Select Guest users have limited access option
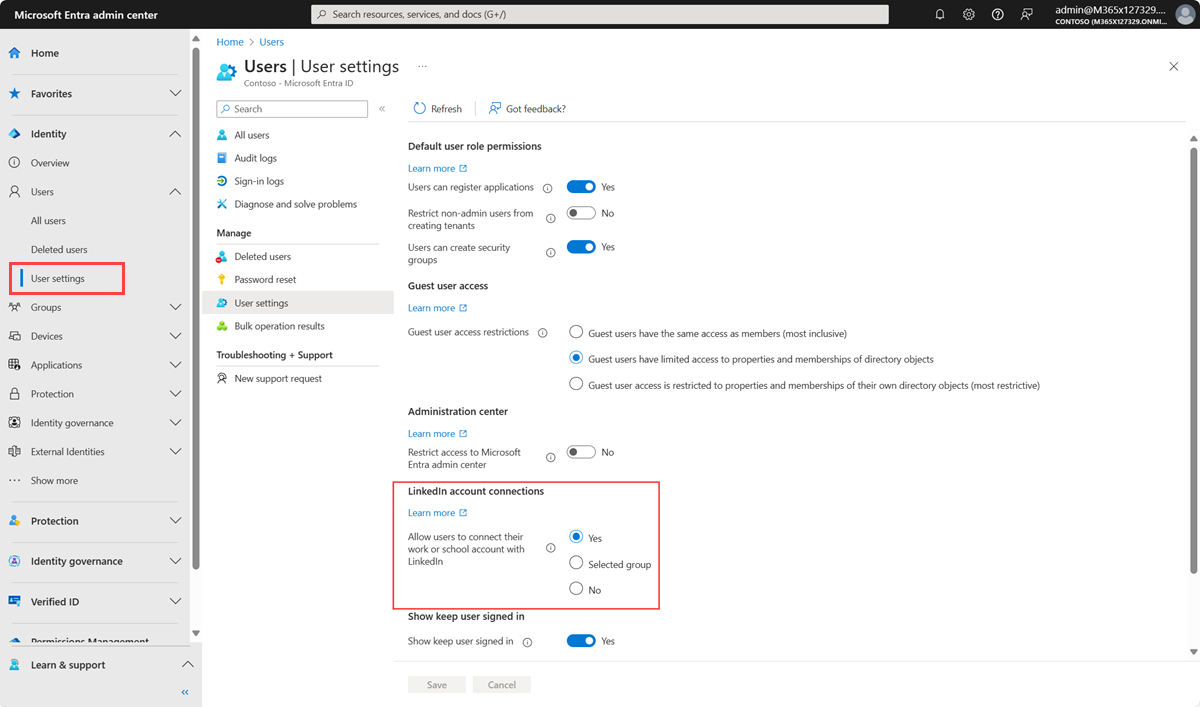1200x707 pixels. (x=576, y=358)
